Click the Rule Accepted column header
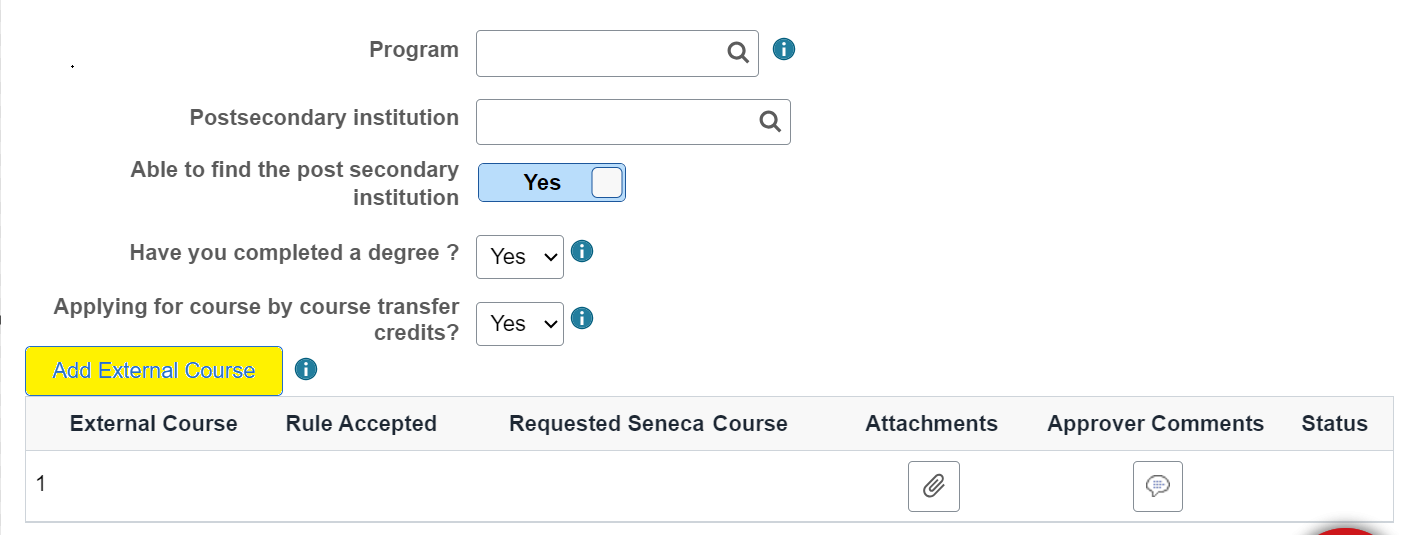Viewport: 1410px width, 535px height. point(361,424)
